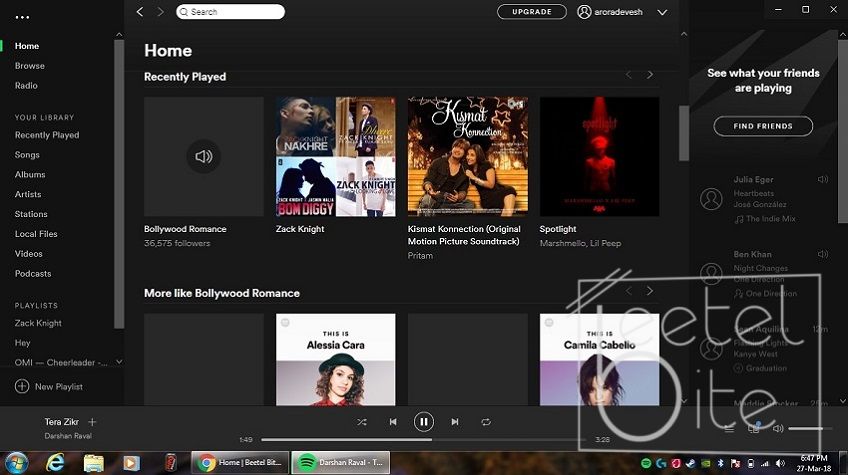Add Tera Zikr to your library
The height and width of the screenshot is (475, 848).
pos(92,422)
